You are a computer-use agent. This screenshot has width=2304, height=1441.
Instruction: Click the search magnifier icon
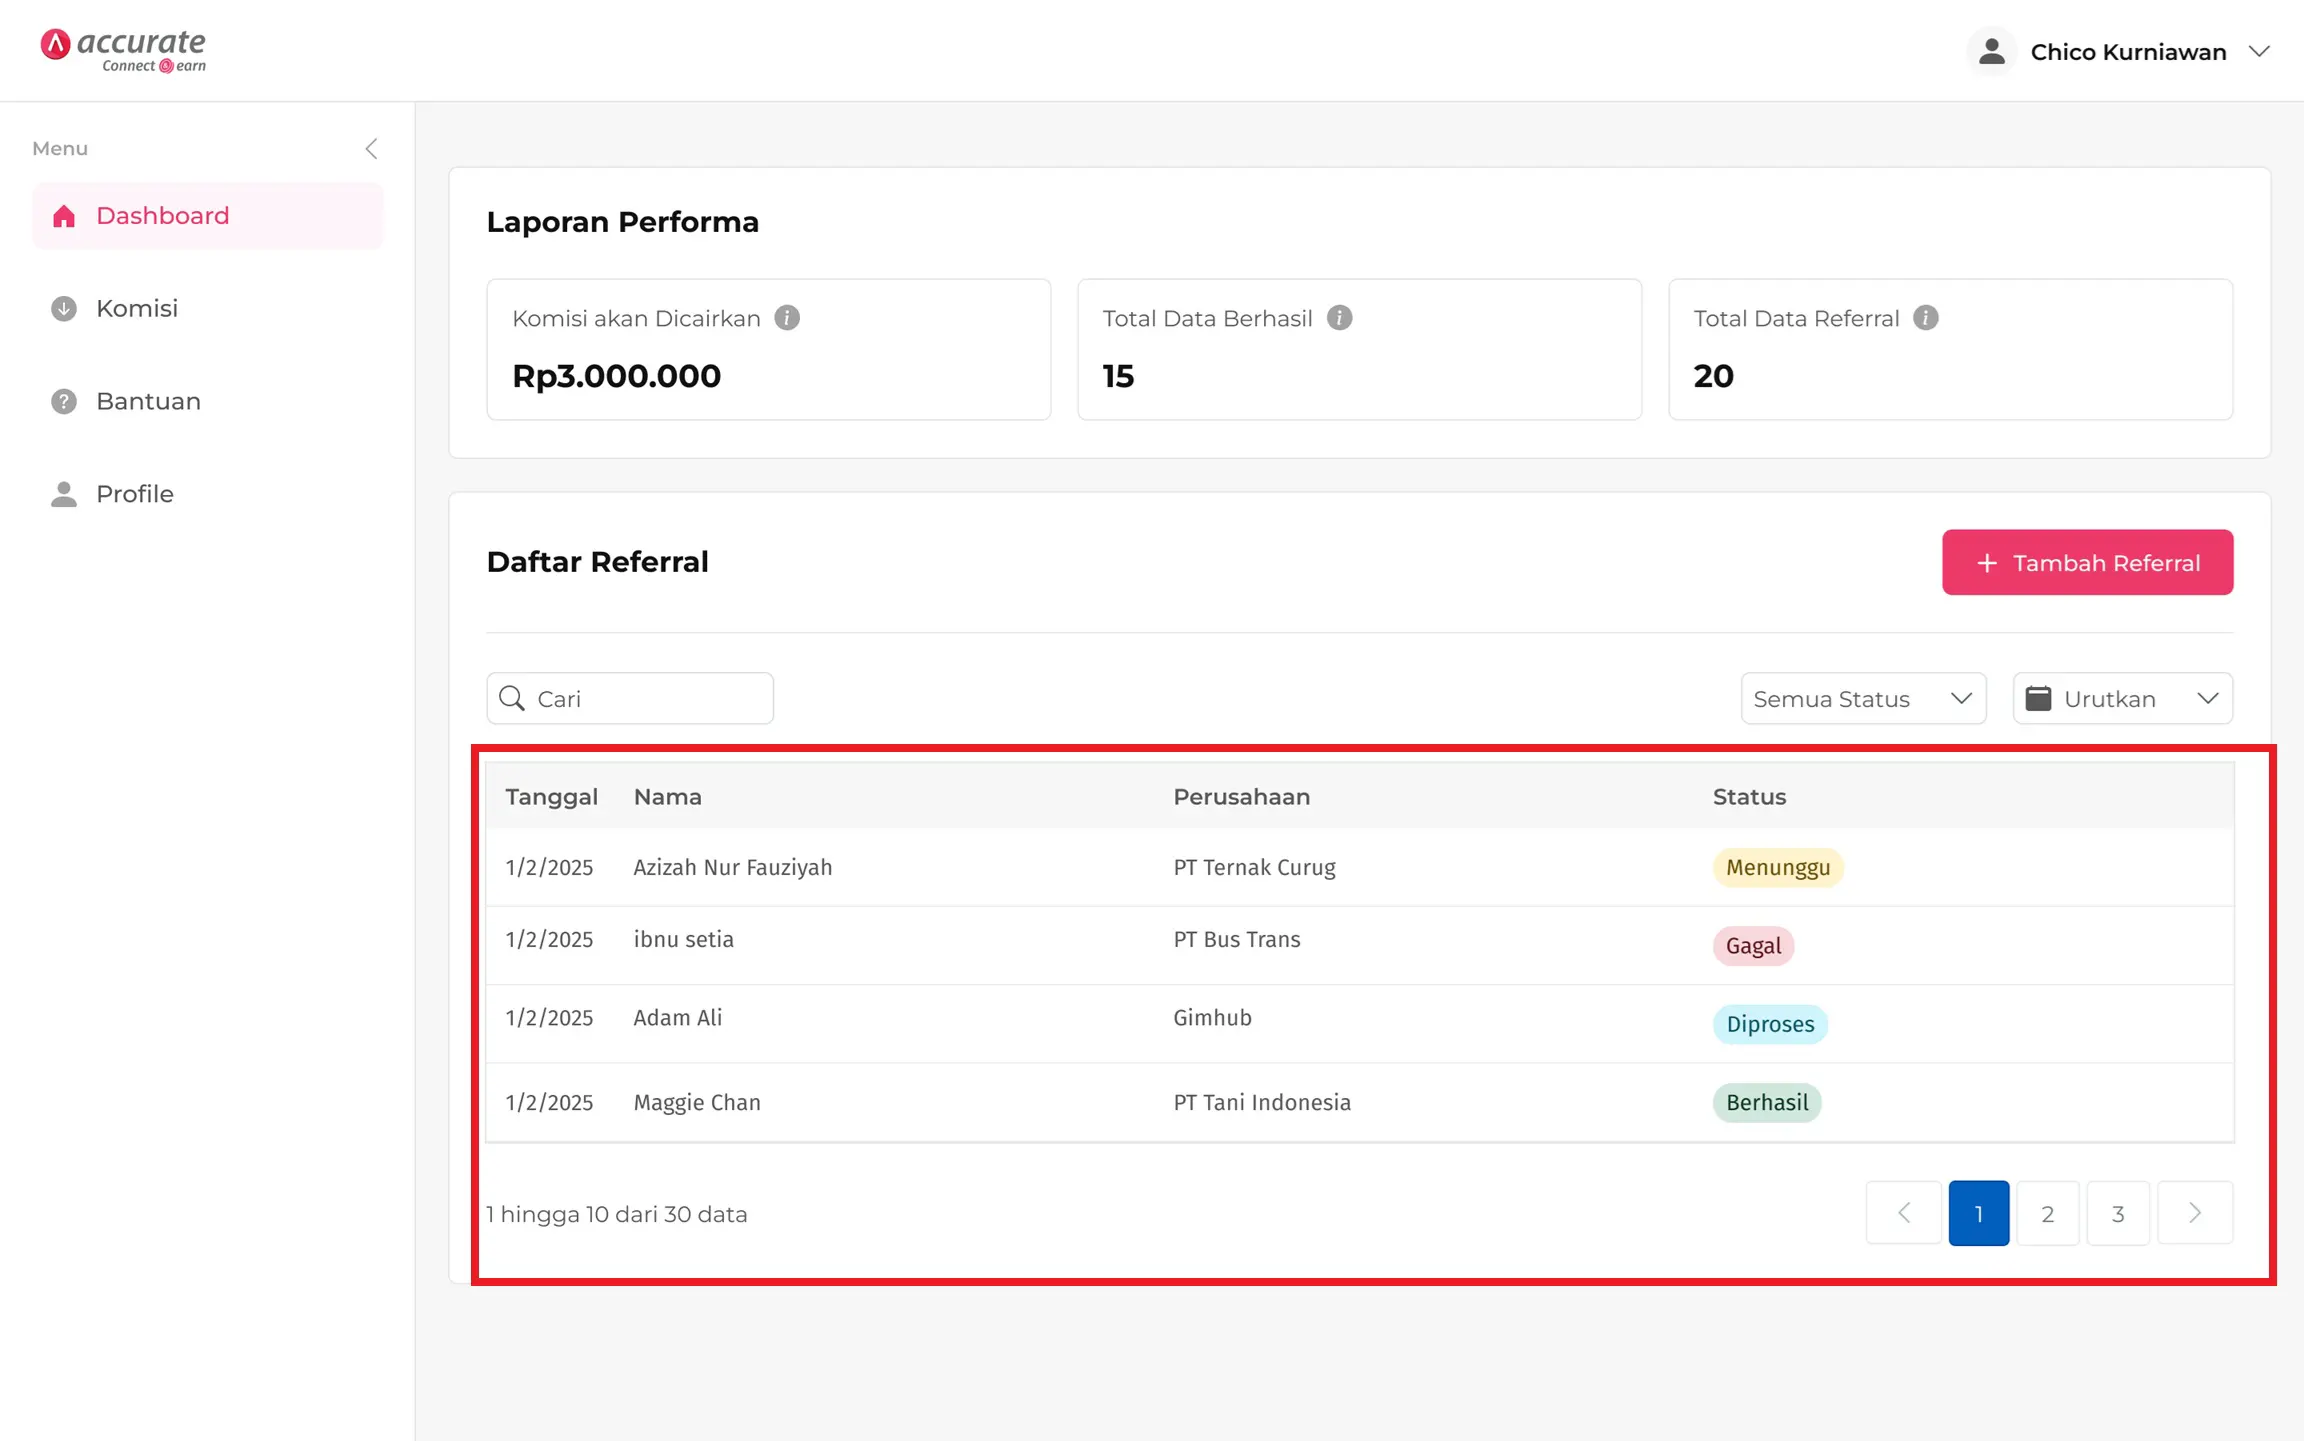pos(512,698)
